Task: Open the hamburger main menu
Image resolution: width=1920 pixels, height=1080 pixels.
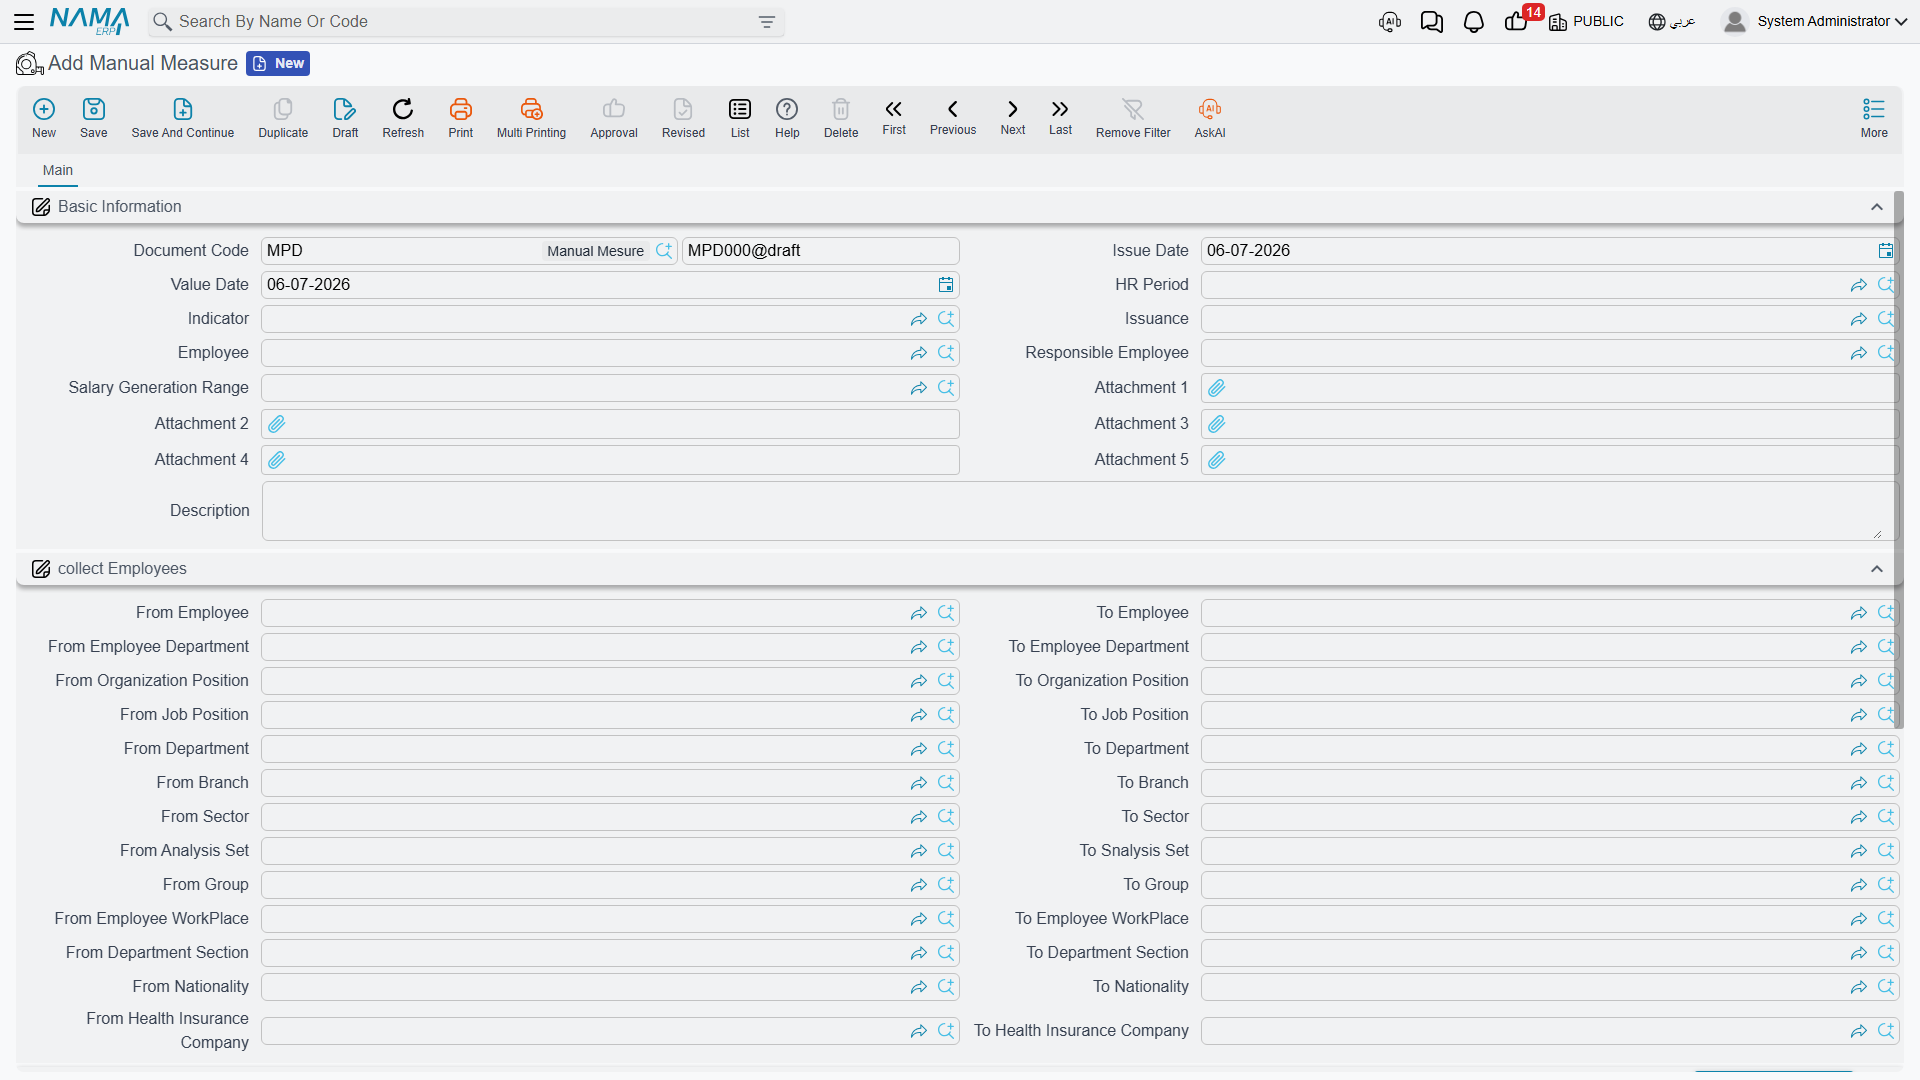Action: coord(24,22)
